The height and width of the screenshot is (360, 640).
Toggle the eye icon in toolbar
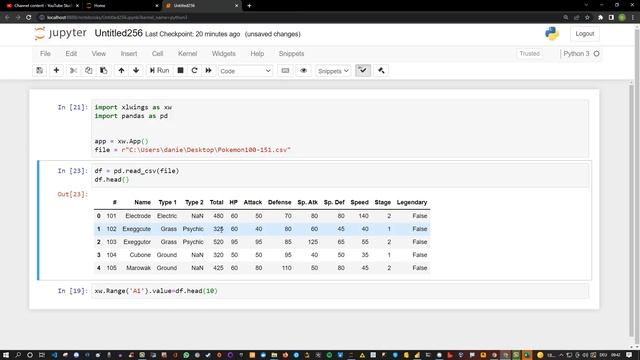pos(303,71)
